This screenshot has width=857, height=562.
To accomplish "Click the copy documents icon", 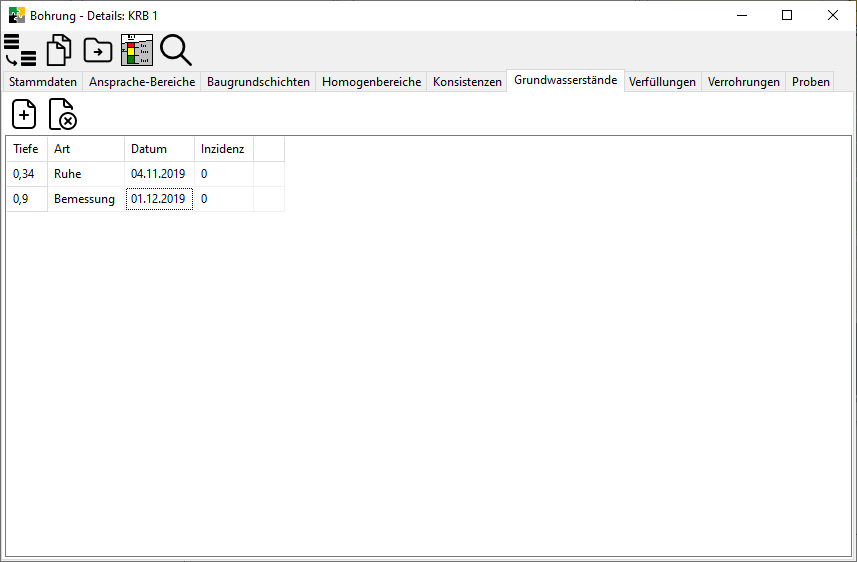I will 60,49.
